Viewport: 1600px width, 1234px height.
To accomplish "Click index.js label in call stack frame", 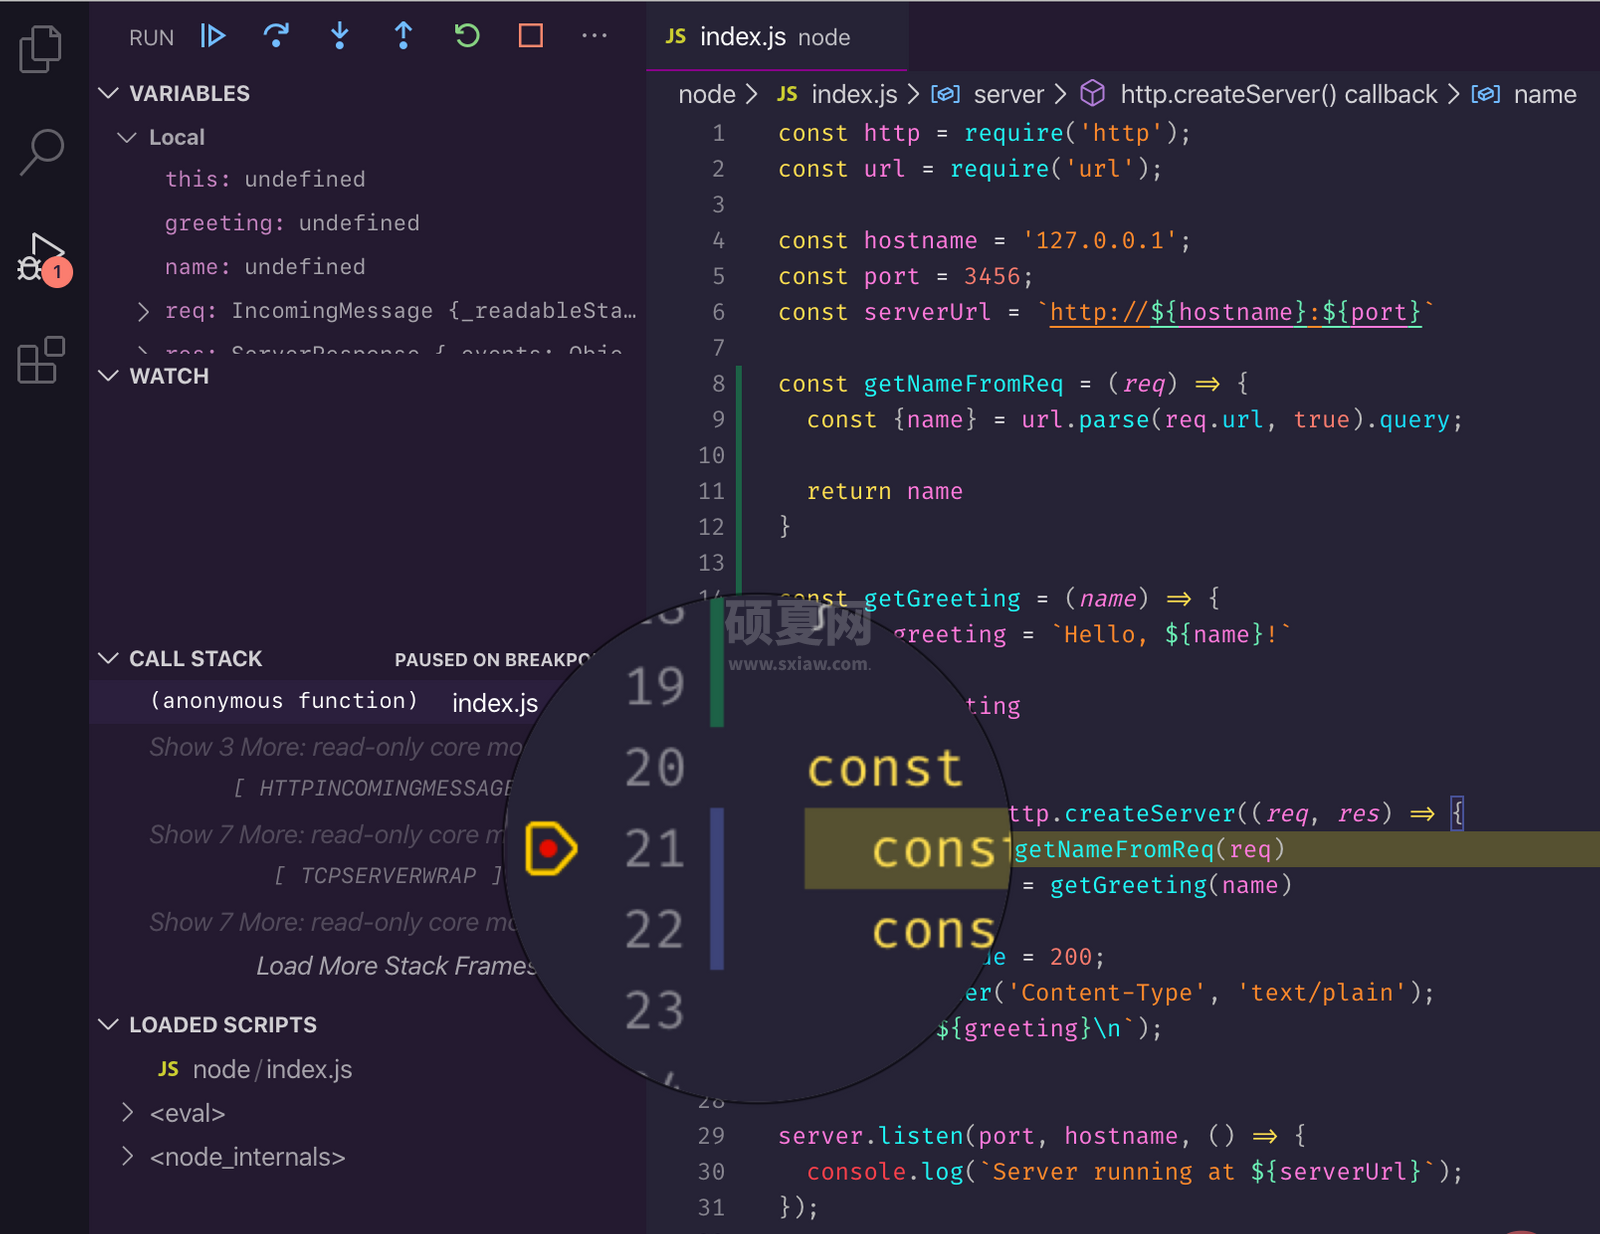I will (495, 703).
